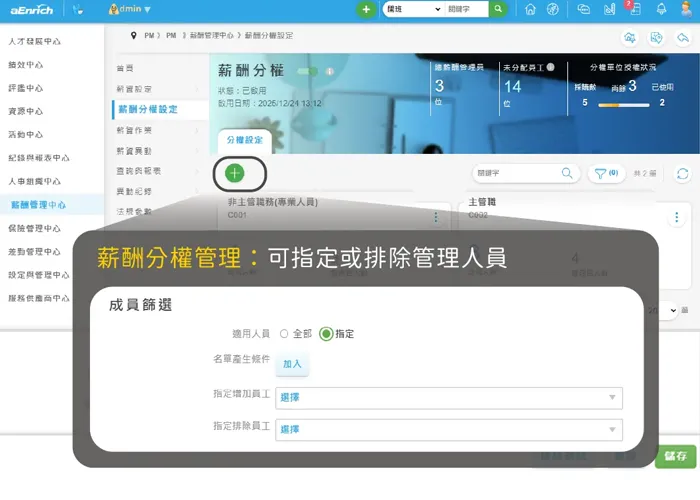Screen dimensions: 700x500
Task: Open 紀錄與報表中心 in left sidebar
Action: (x=39, y=158)
